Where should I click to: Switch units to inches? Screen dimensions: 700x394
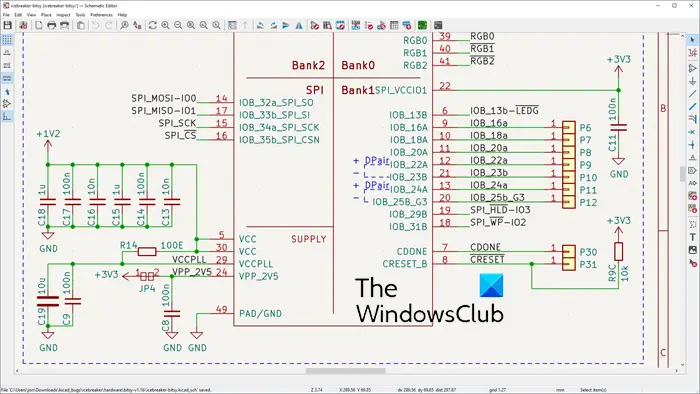click(x=7, y=53)
